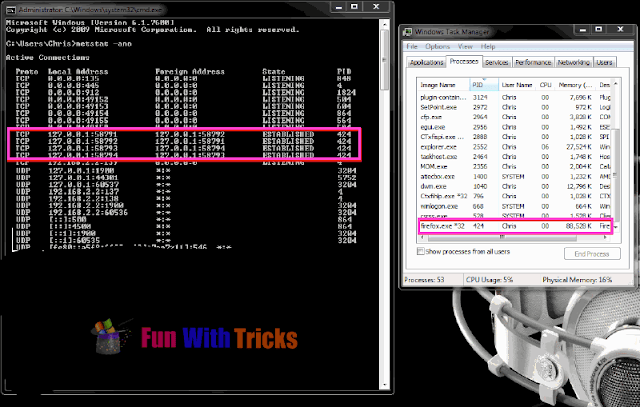Open the Networking tab
Viewport: 640px width, 407px height.
[573, 62]
